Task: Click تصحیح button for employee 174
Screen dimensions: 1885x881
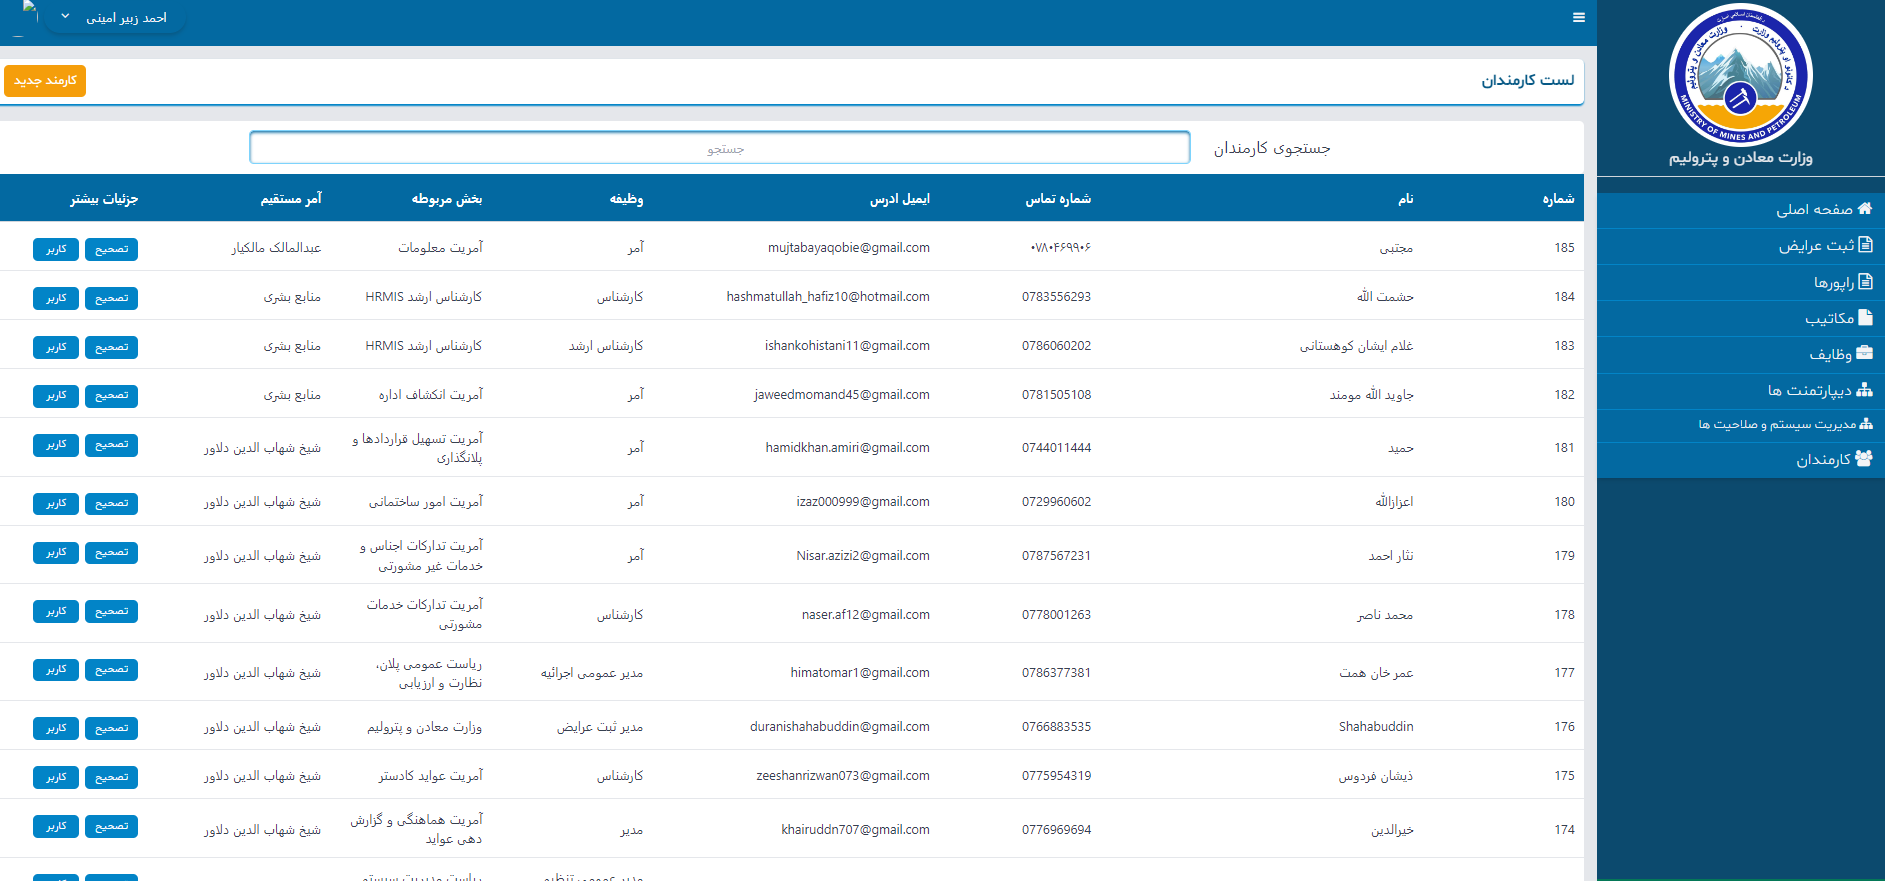Action: [x=111, y=826]
